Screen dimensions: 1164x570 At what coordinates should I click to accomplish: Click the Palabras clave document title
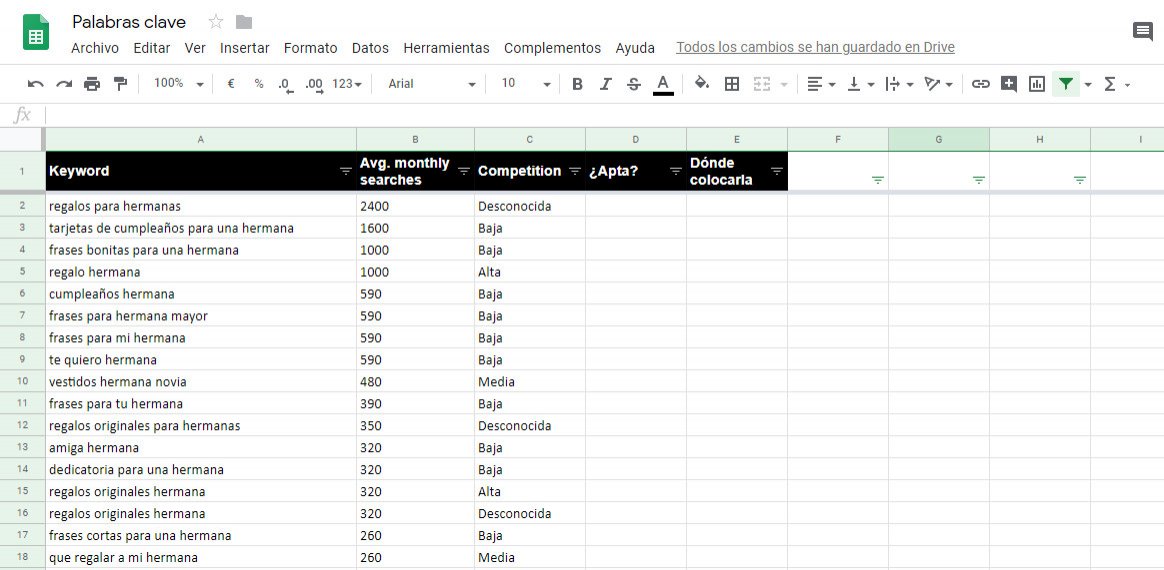tap(129, 22)
